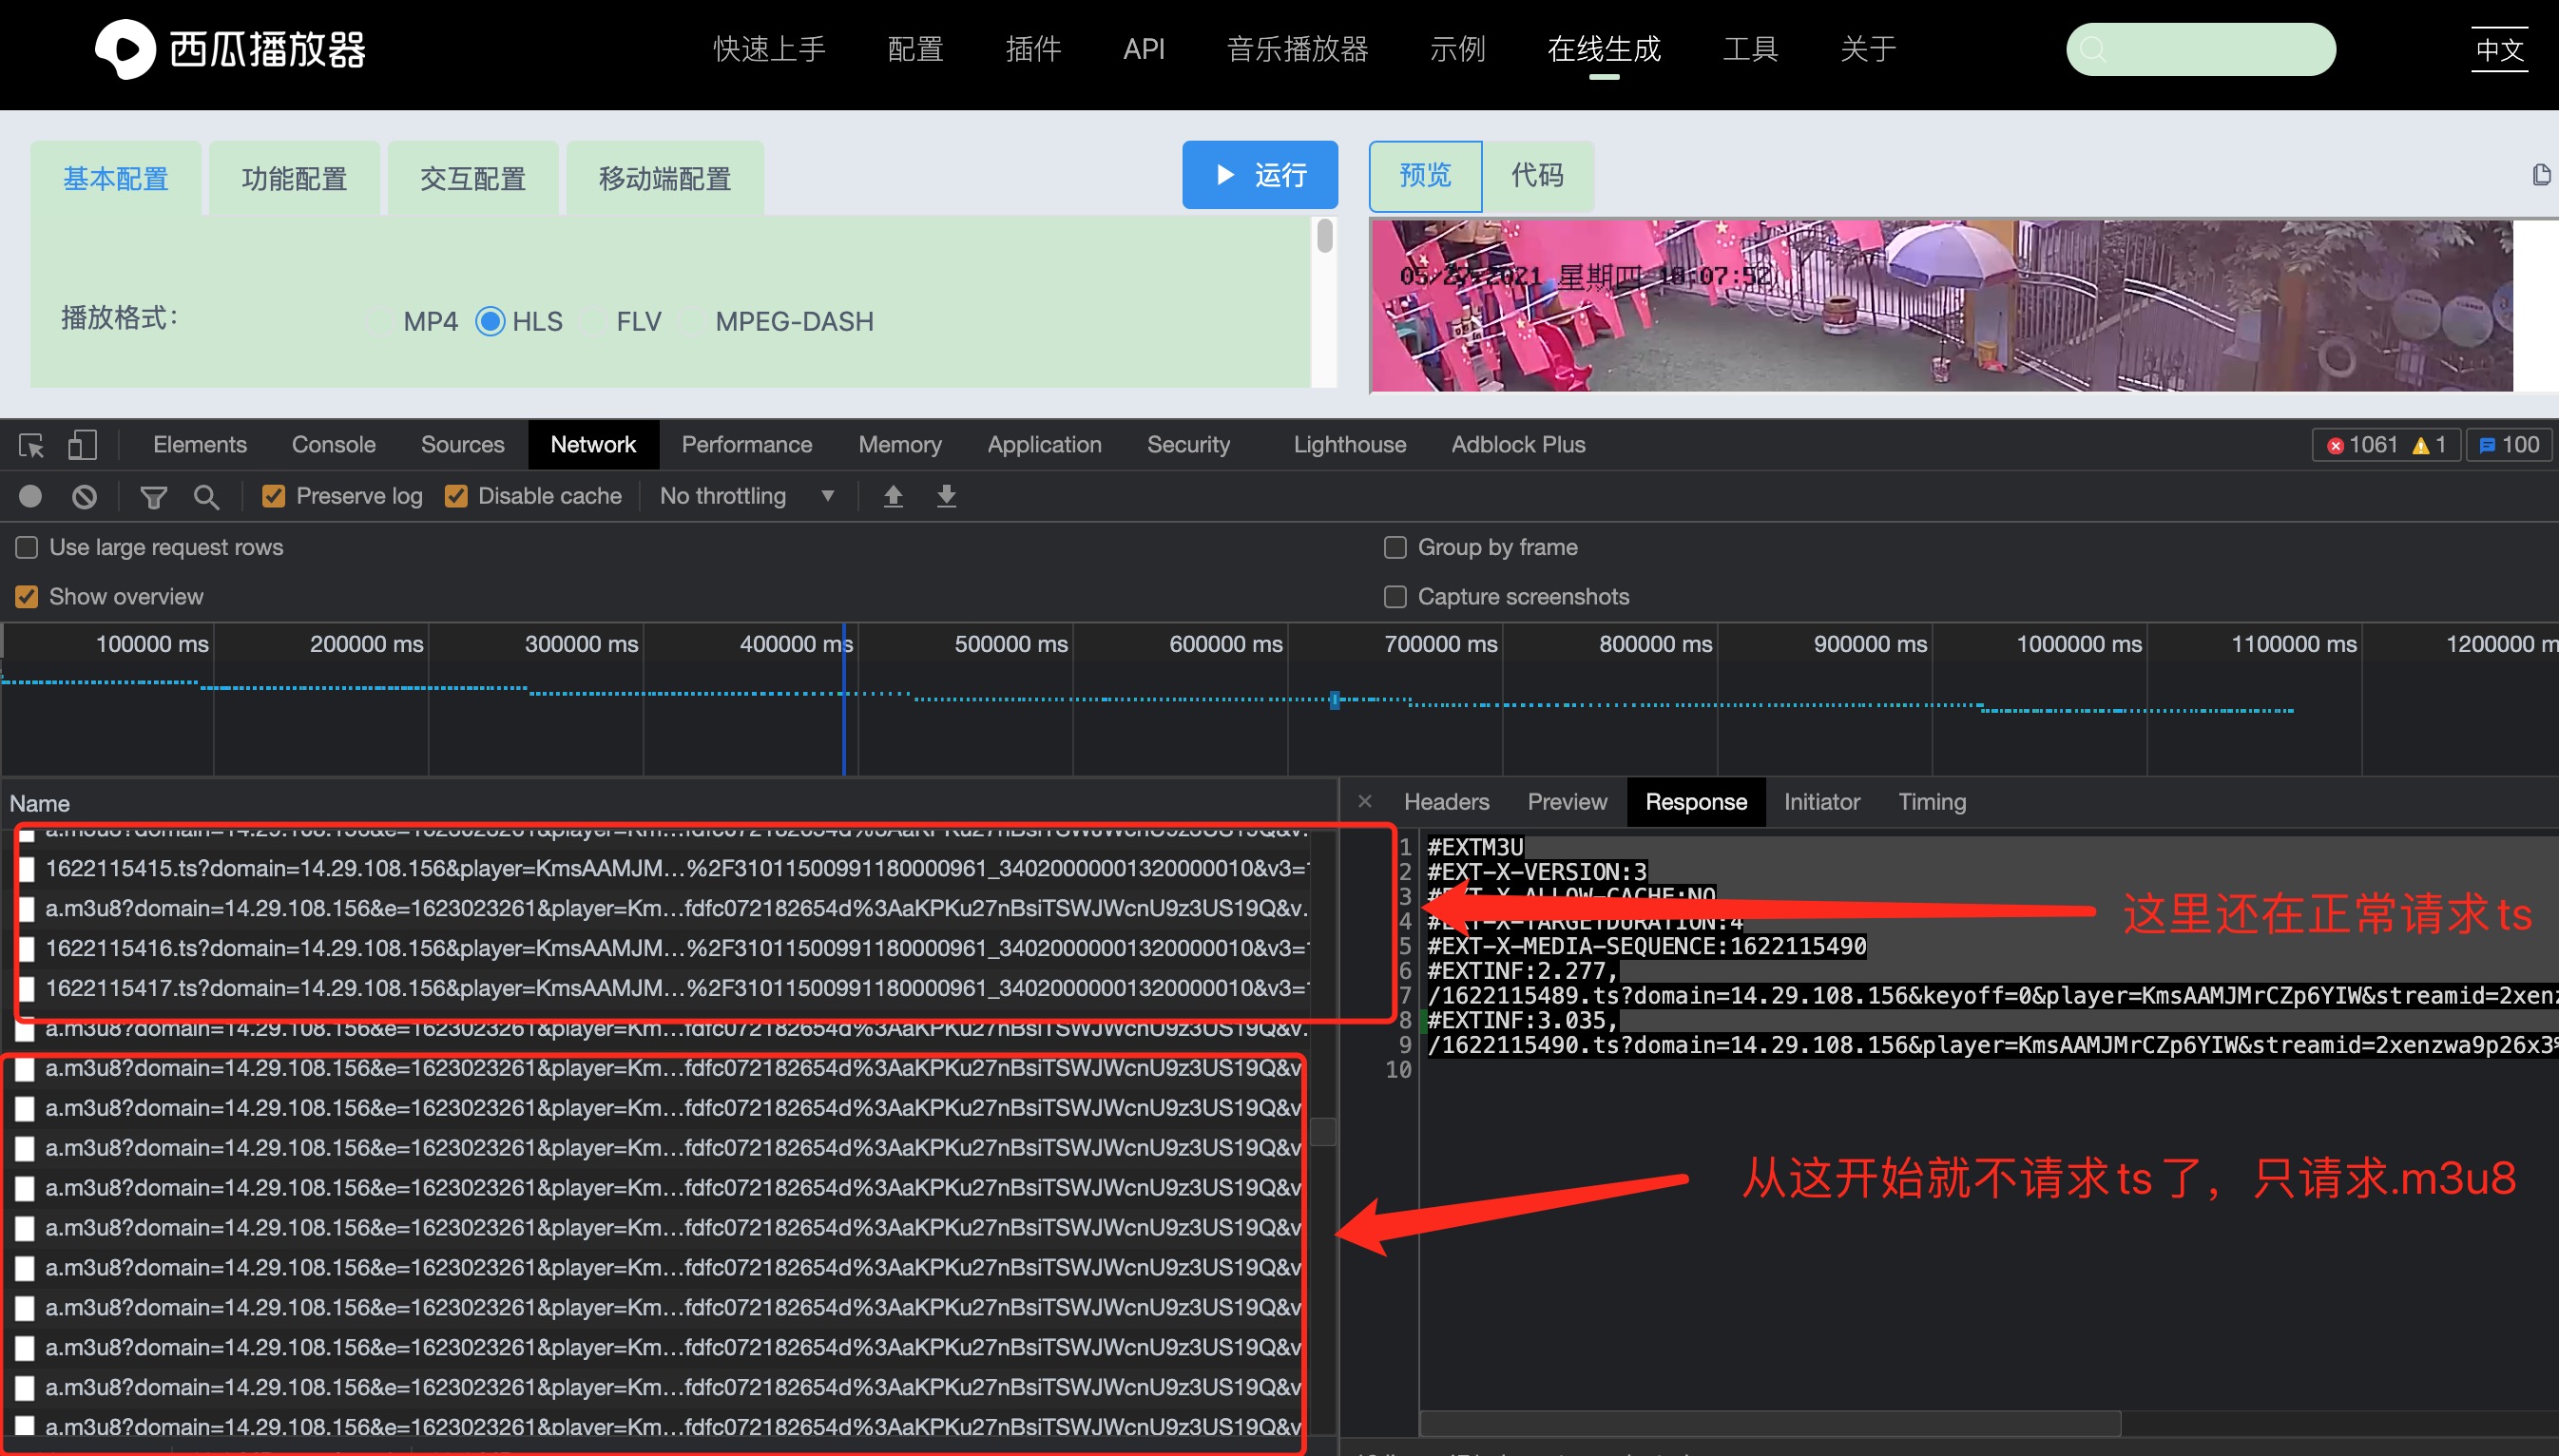Toggle the device toolbar icon
This screenshot has width=2559, height=1456.
point(82,445)
